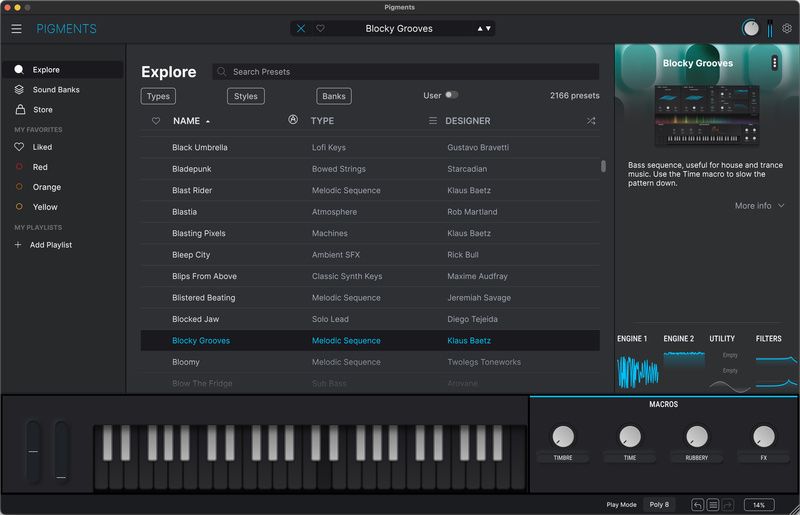This screenshot has height=515, width=800.
Task: Select the Blasting Pixels preset
Action: (370, 233)
